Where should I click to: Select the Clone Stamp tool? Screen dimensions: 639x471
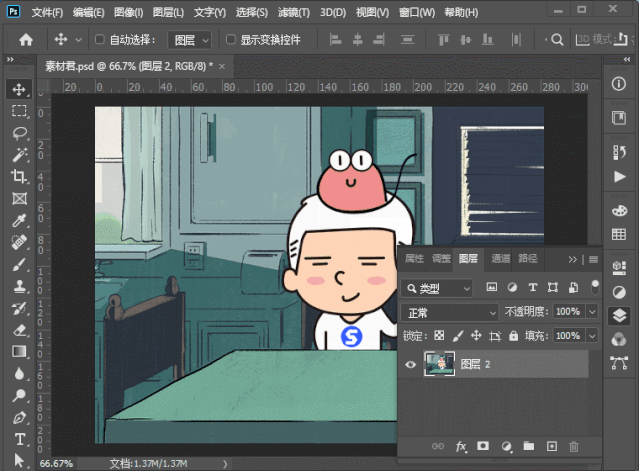point(19,286)
